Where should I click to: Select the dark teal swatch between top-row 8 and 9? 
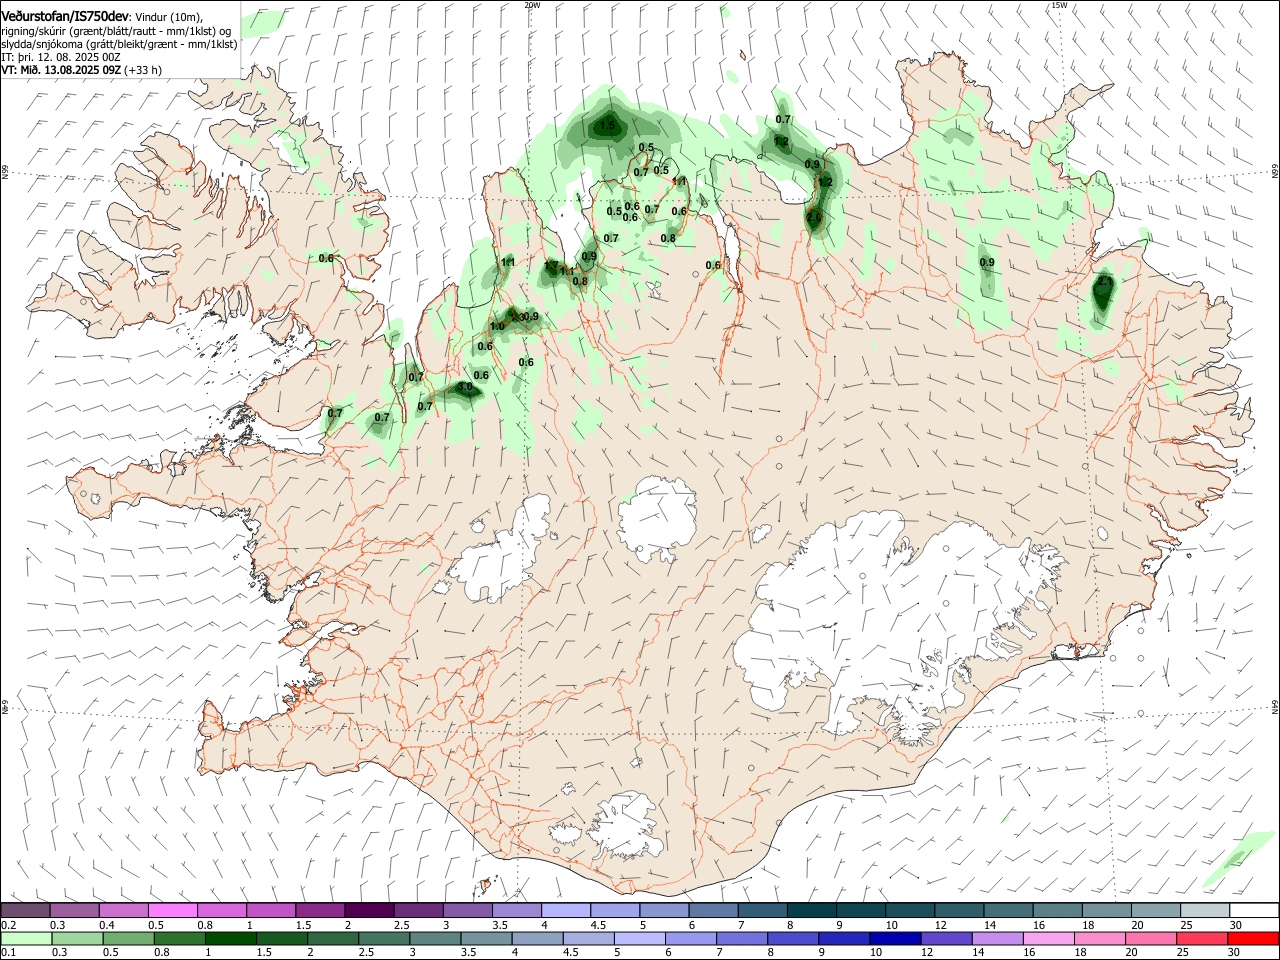[811, 910]
